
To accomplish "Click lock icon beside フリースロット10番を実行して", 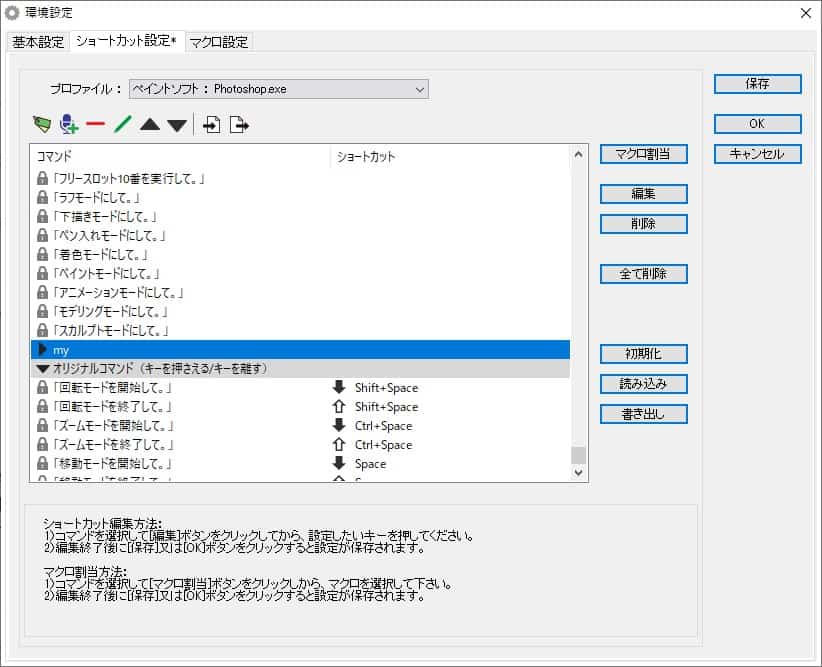I will [42, 179].
